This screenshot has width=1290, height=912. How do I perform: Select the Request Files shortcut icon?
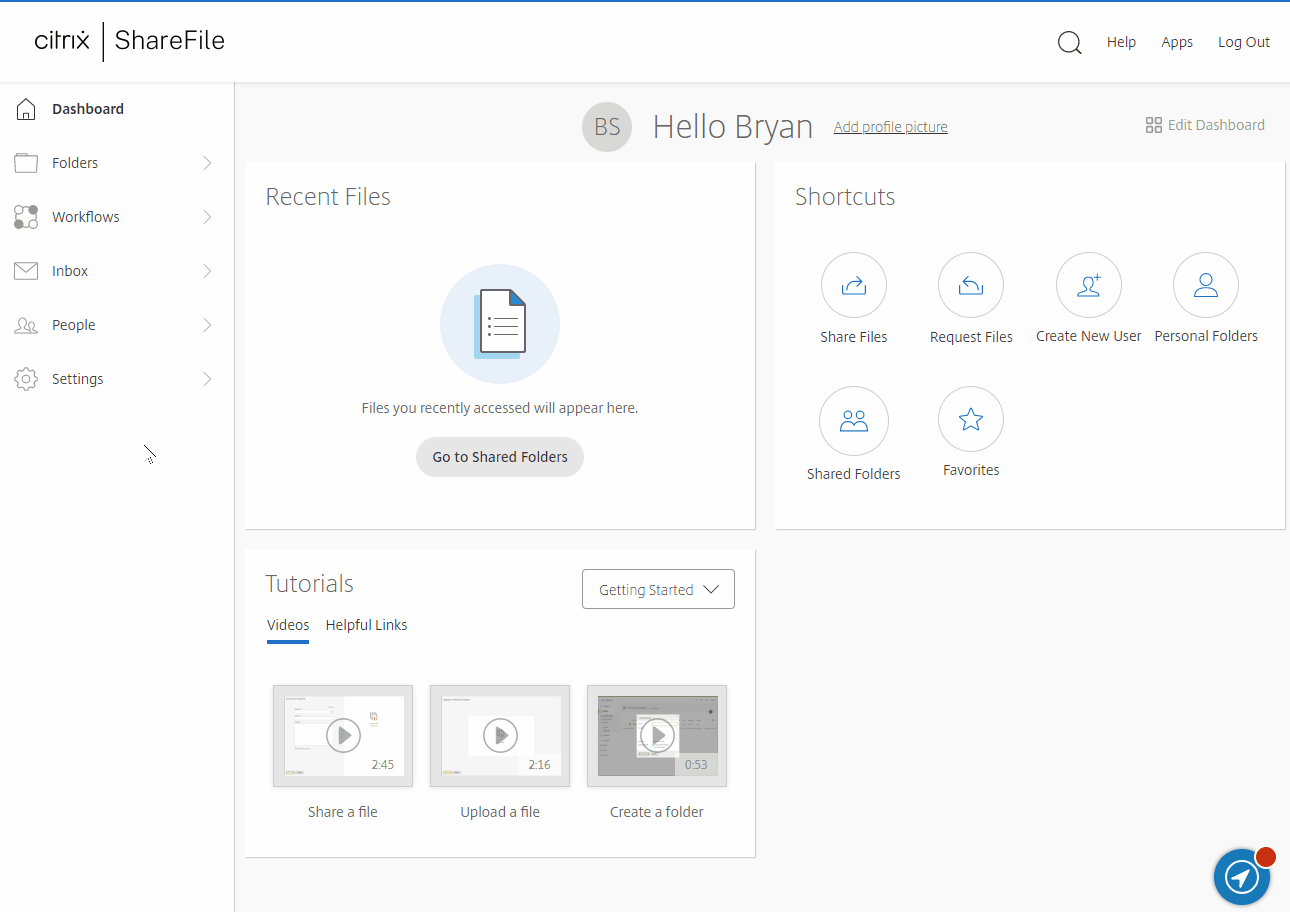click(x=970, y=285)
